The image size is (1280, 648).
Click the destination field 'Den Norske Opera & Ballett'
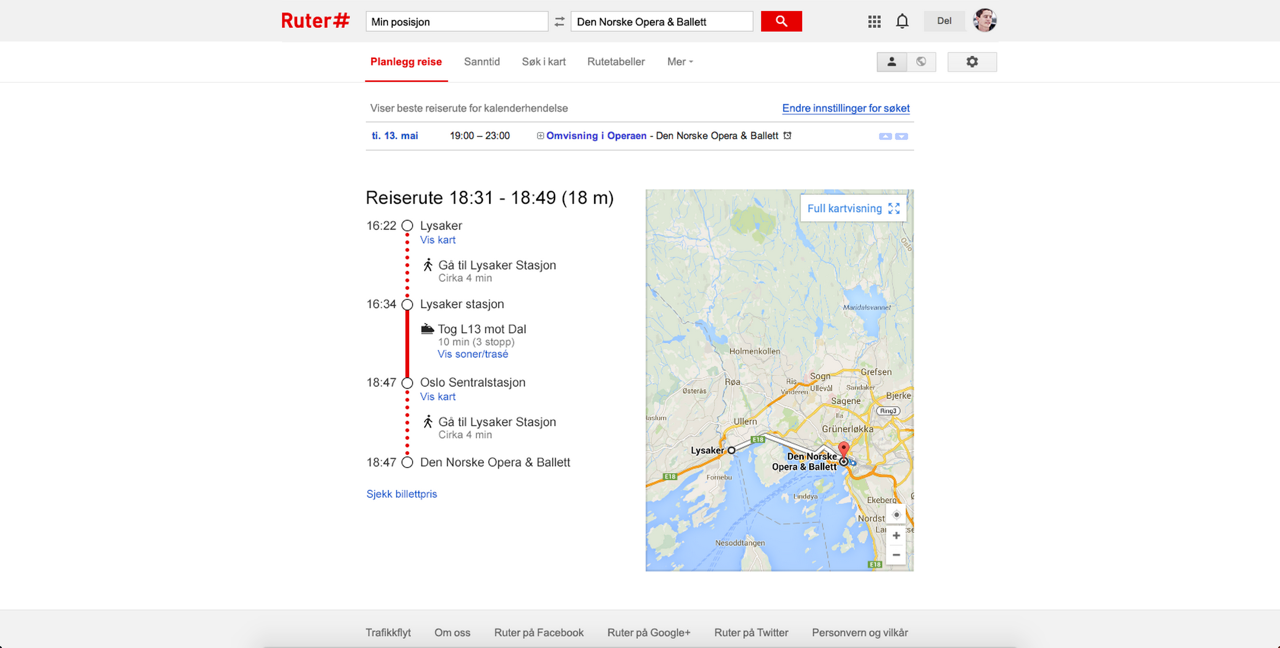coord(662,21)
